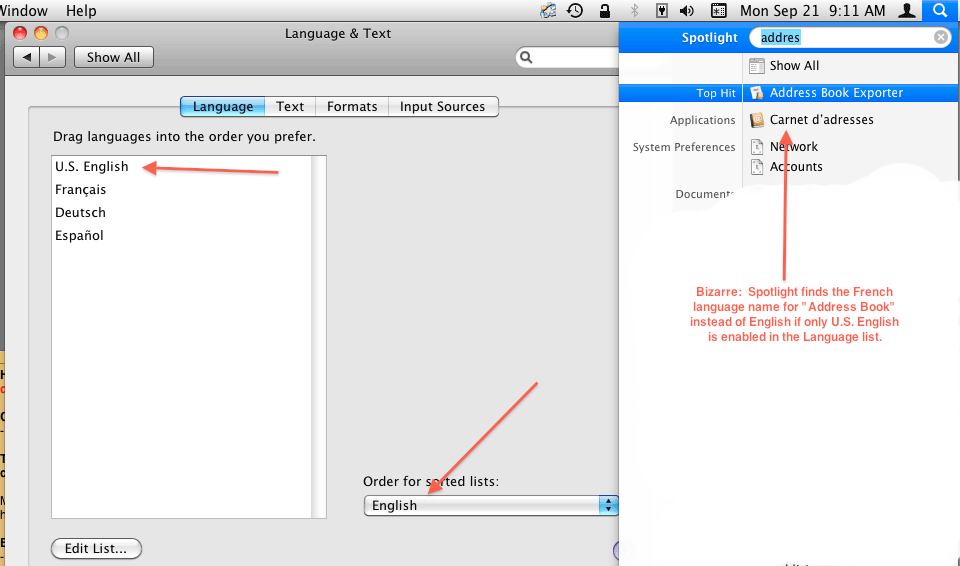Go forward with the right arrow button
This screenshot has height=566, width=960.
[53, 57]
